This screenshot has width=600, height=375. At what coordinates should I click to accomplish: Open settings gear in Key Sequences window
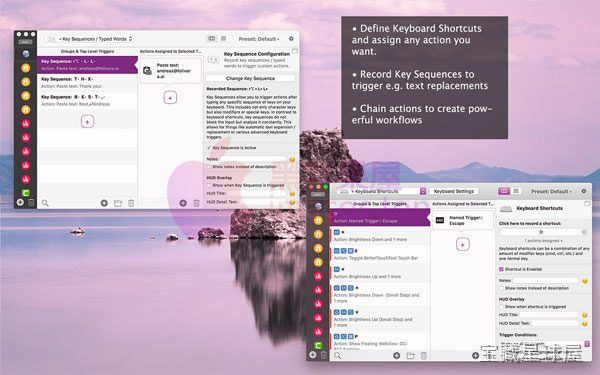click(291, 39)
